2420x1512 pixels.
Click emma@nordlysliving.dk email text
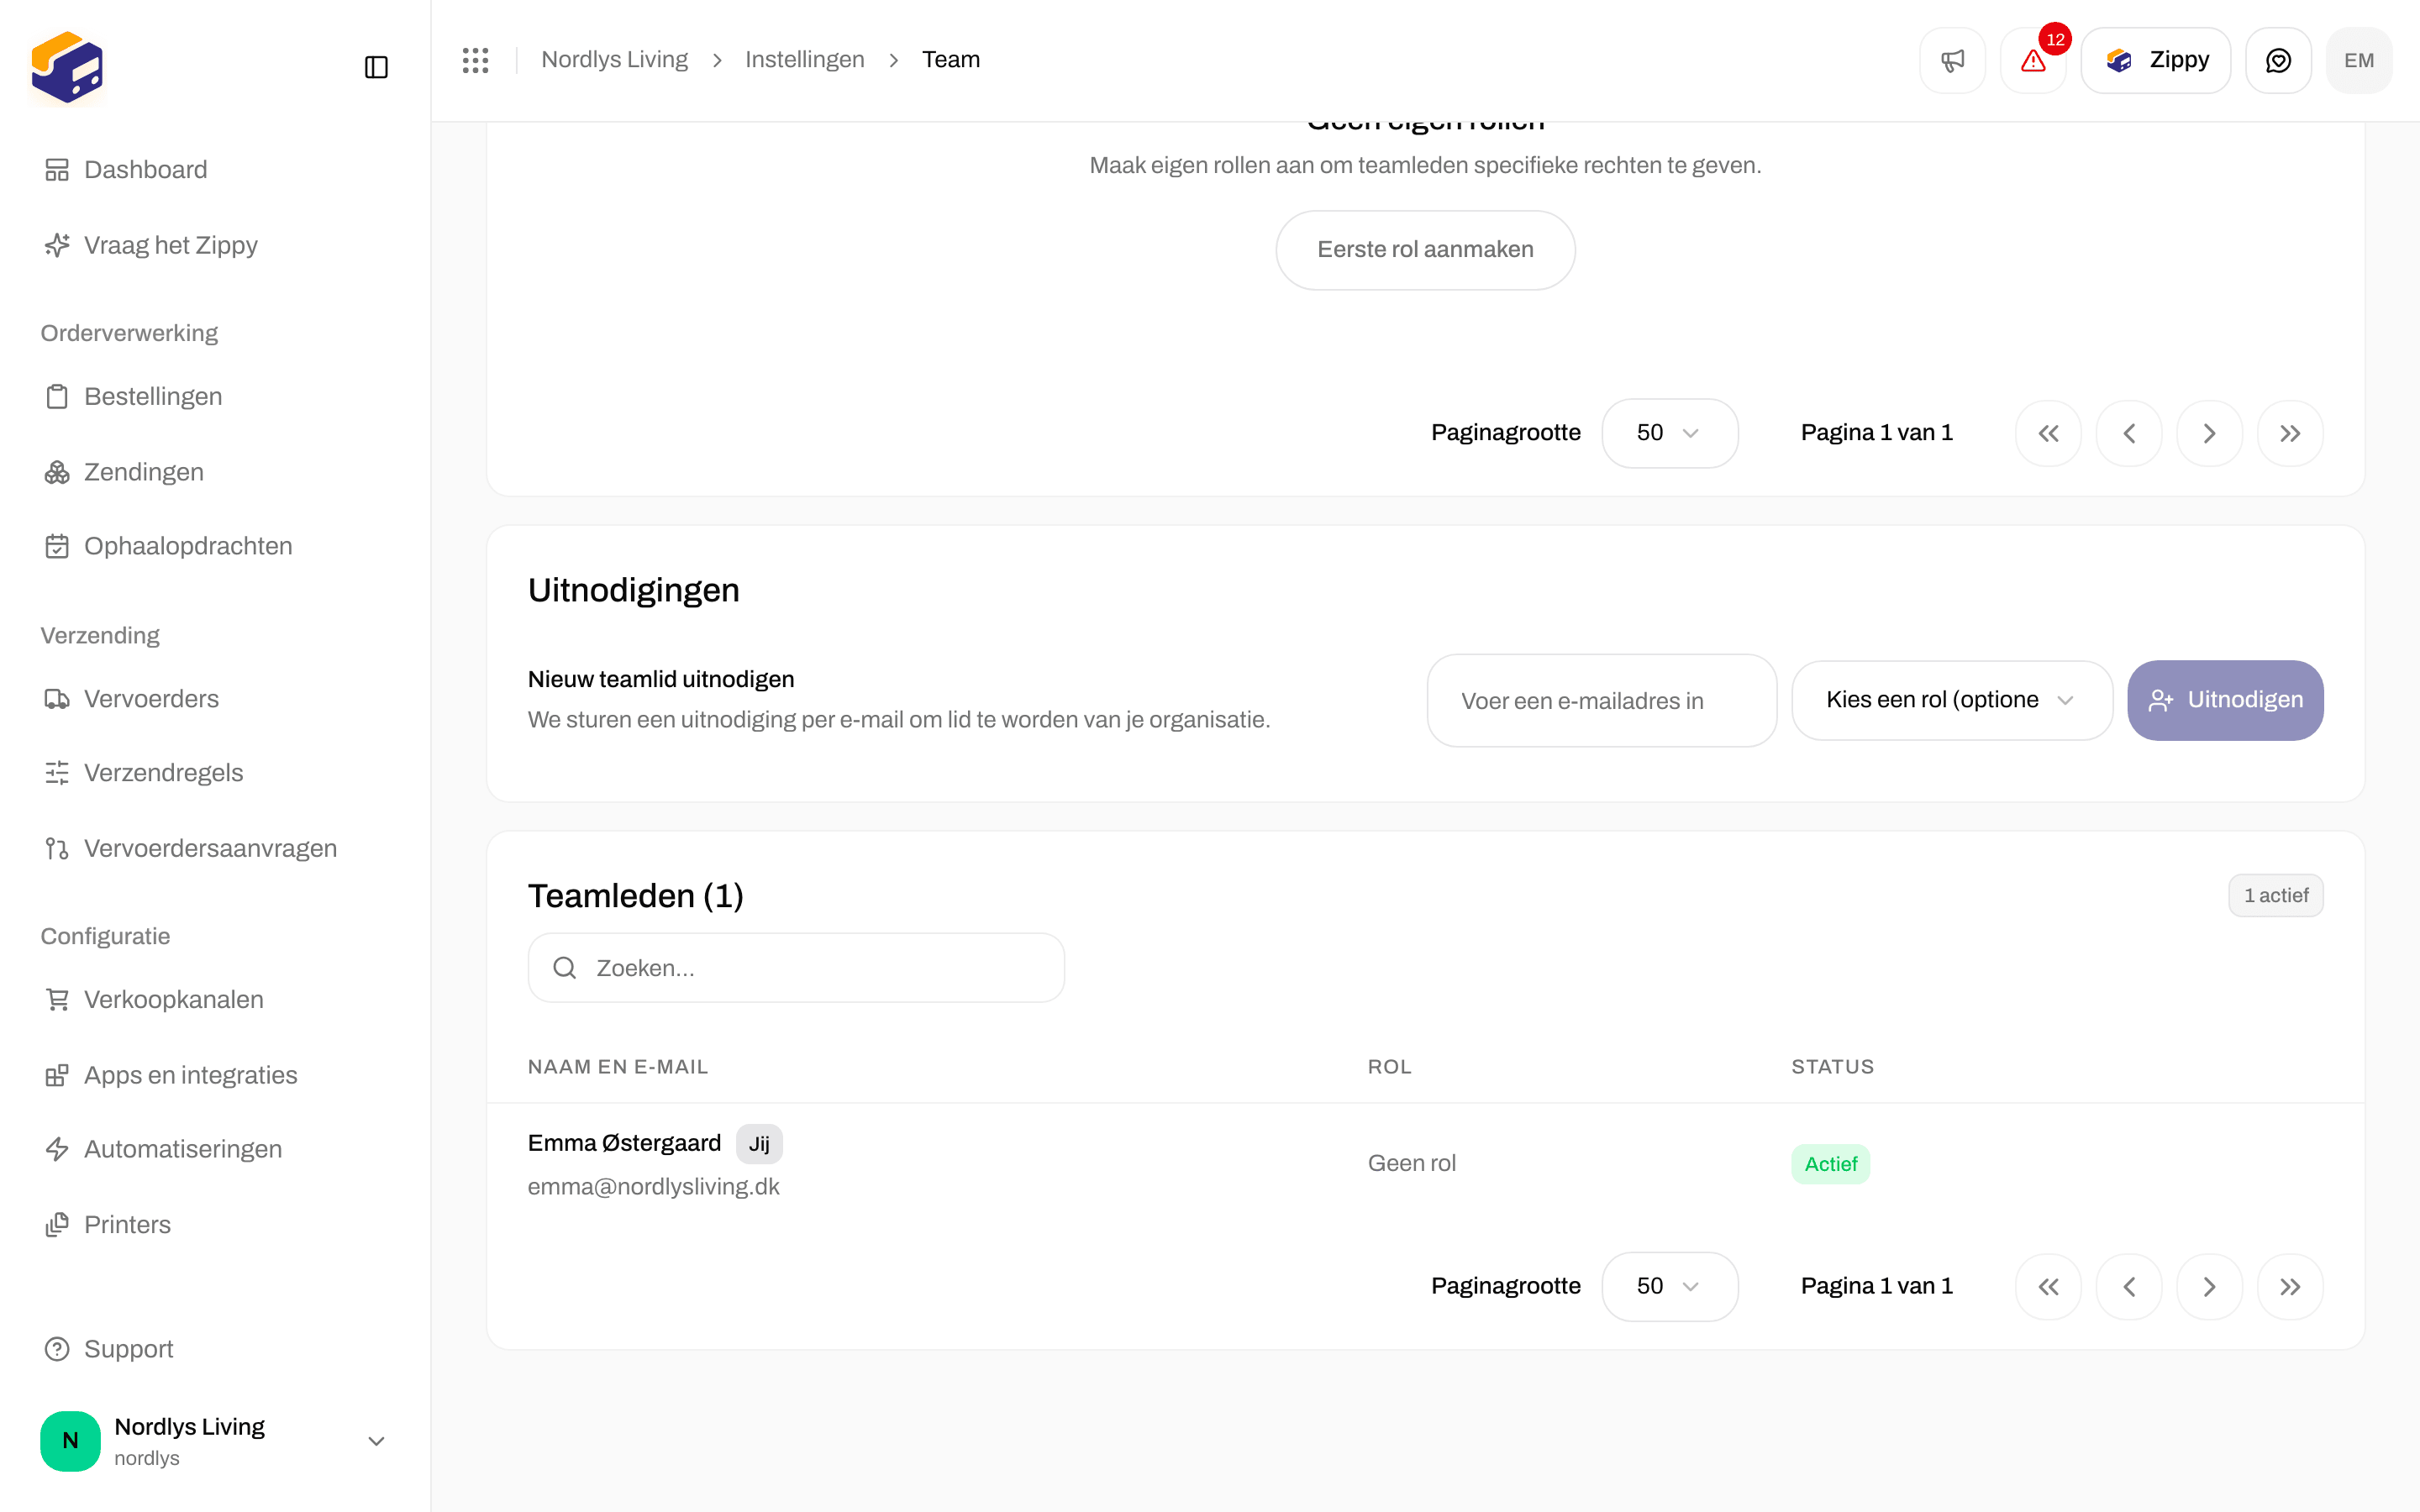[x=653, y=1187]
